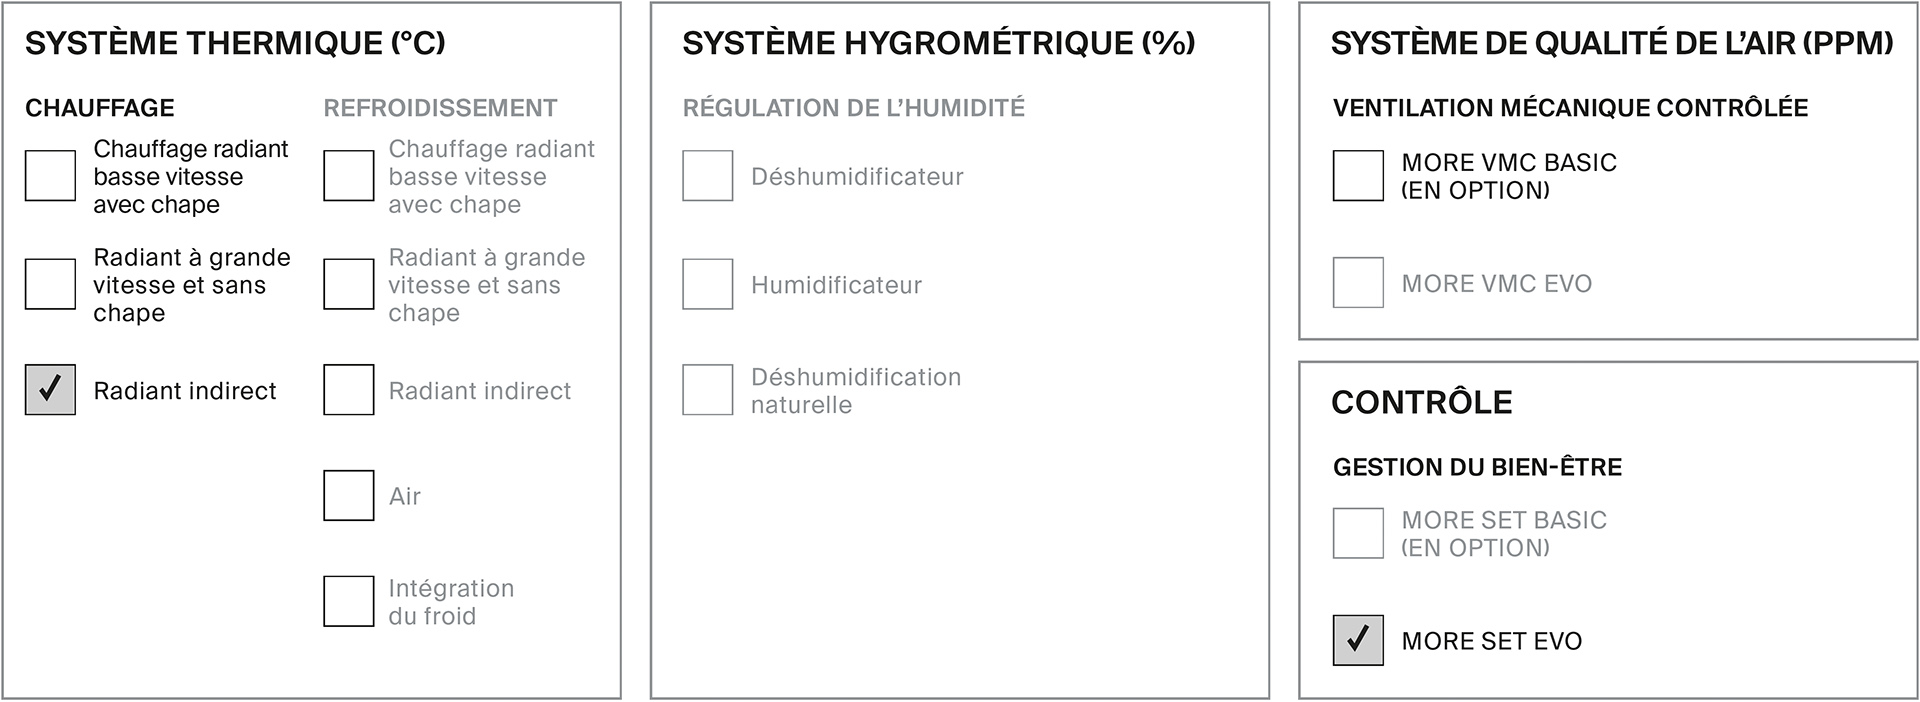
Task: Check Radiant indirect under REFROIDISSEMENT
Action: (349, 390)
